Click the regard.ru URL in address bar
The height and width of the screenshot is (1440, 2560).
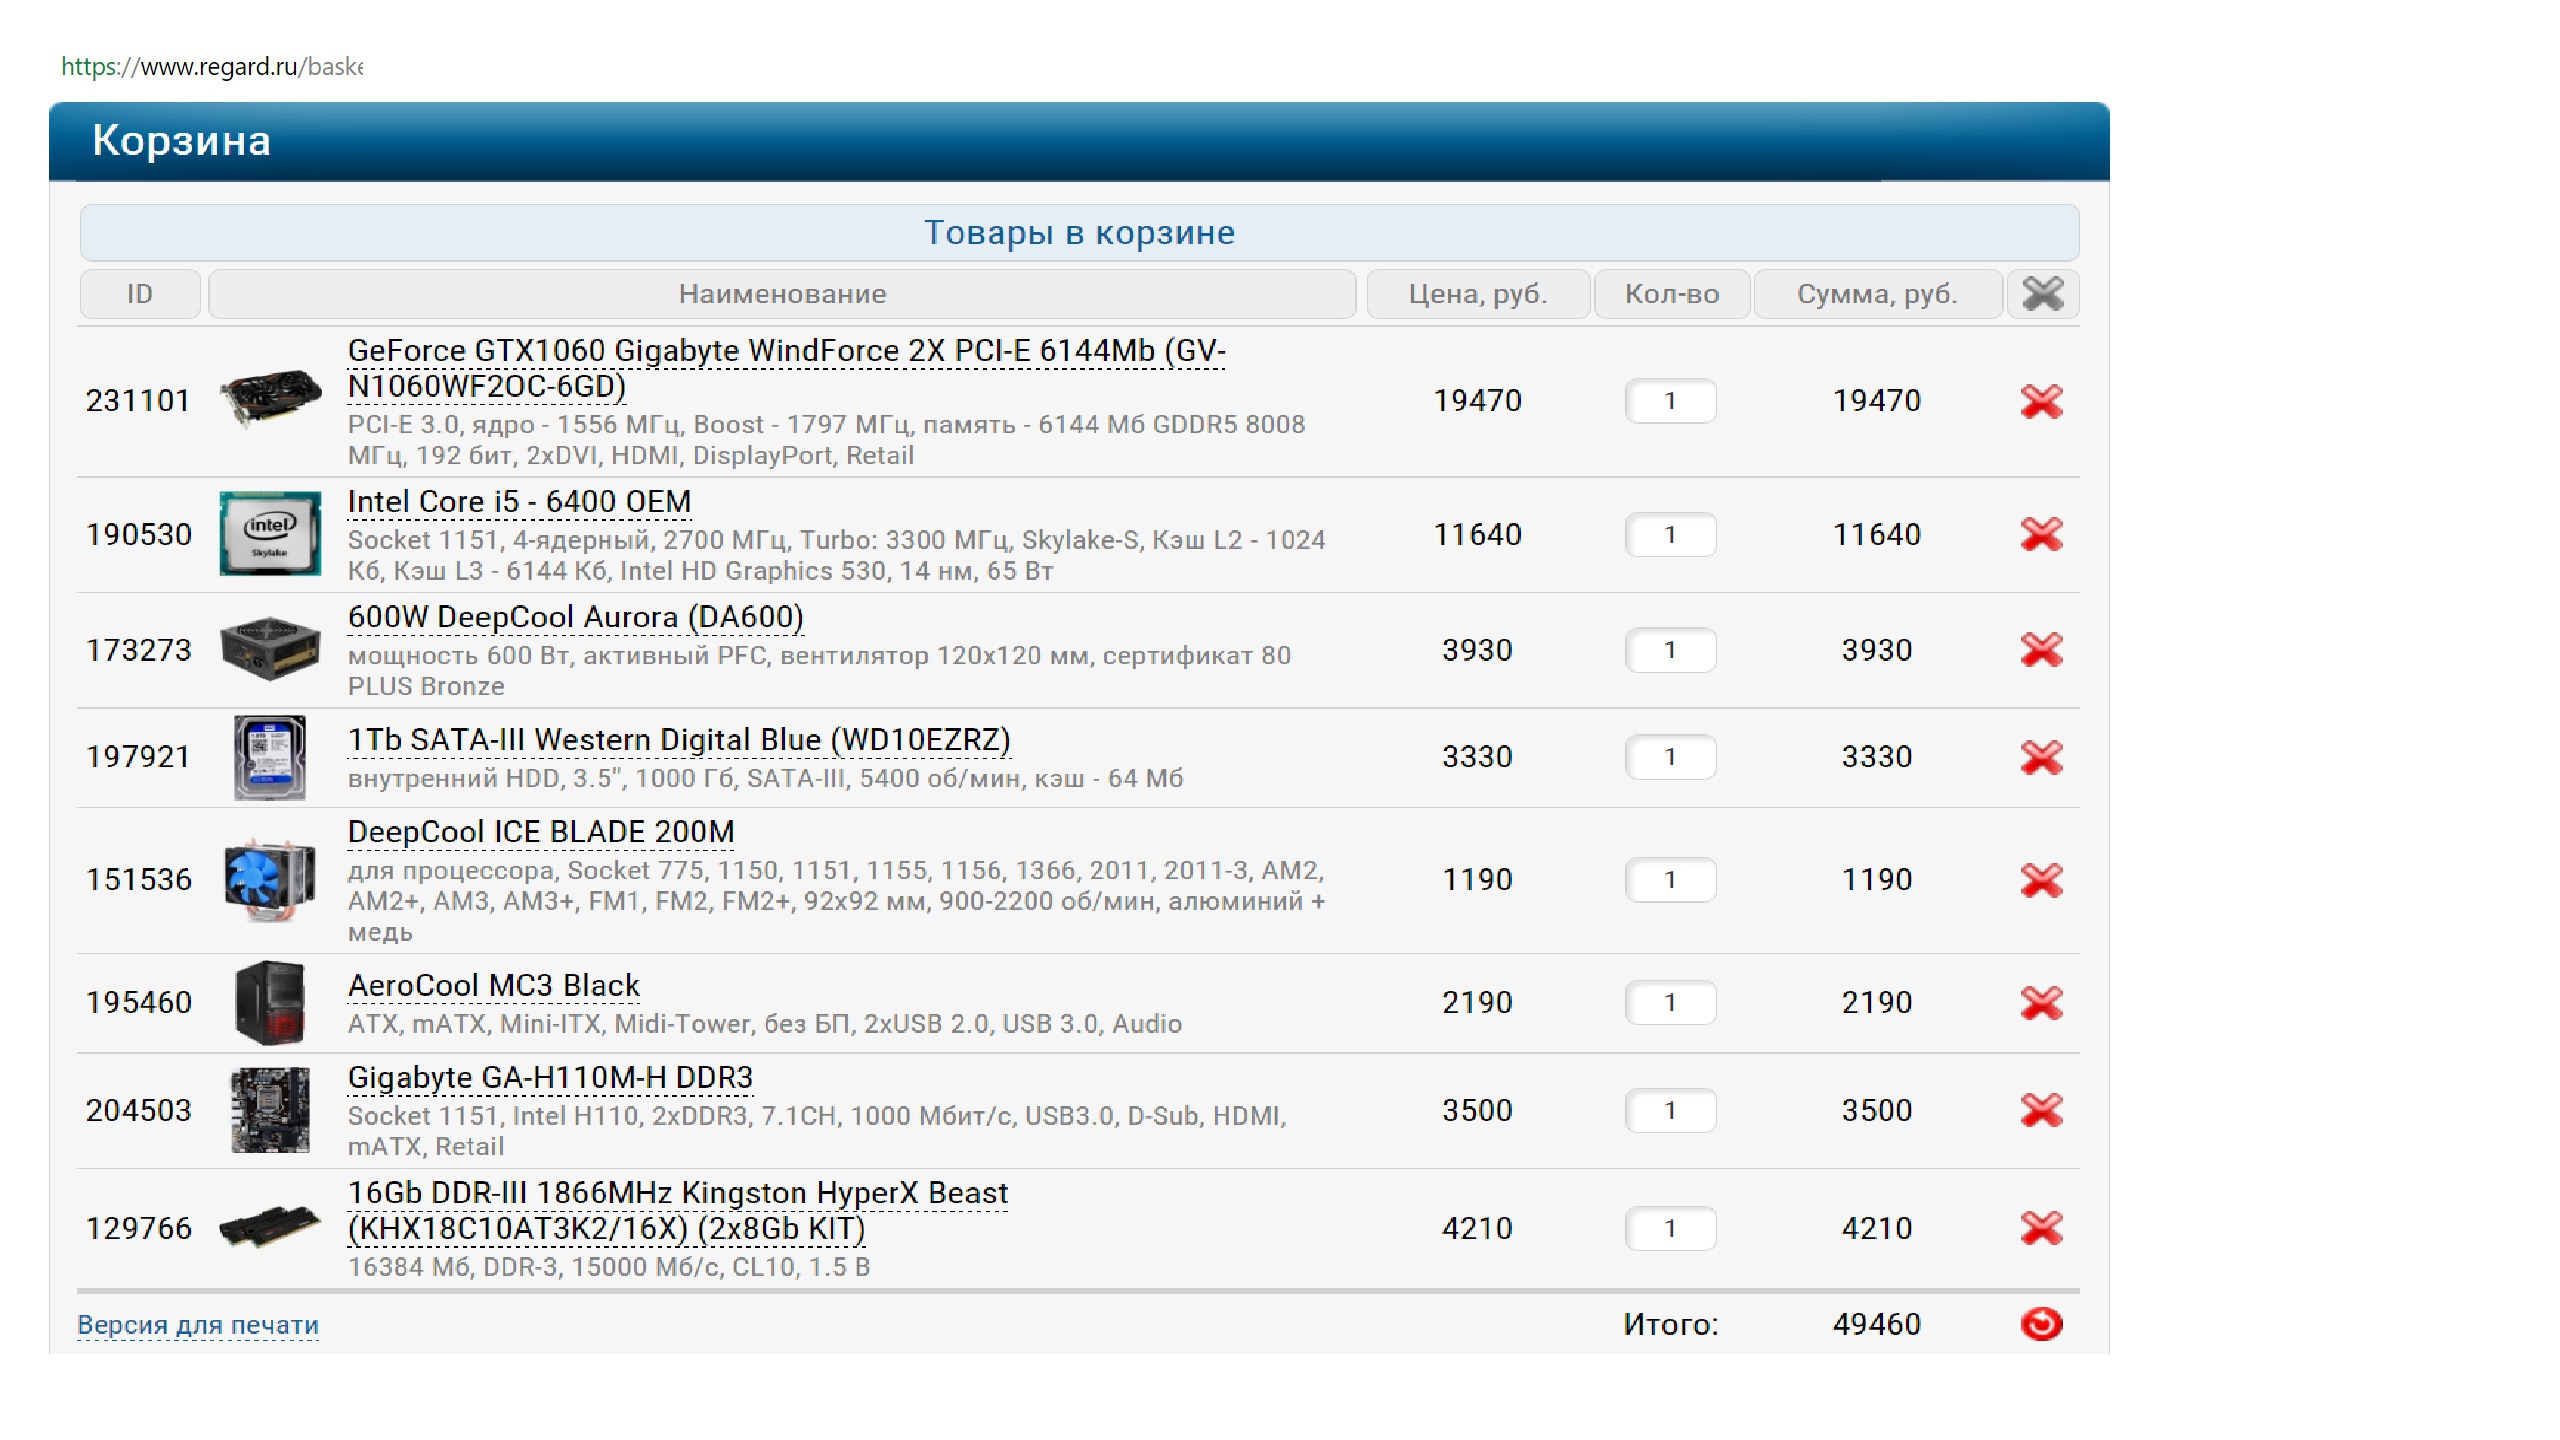point(212,67)
